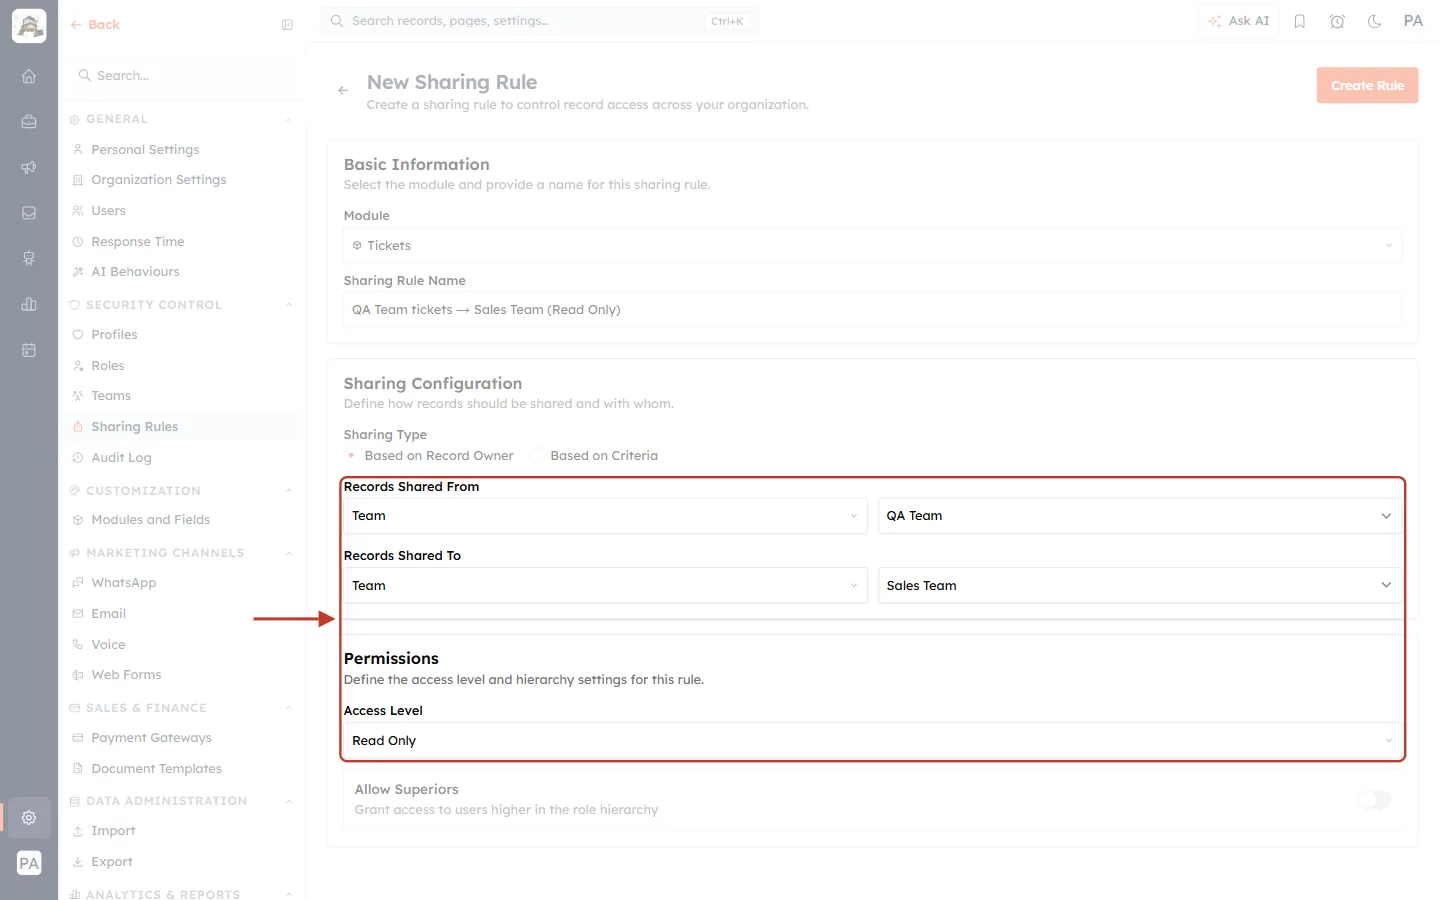Viewport: 1440px width, 900px height.
Task: Open the PA avatar at the rail bottom
Action: (29, 863)
